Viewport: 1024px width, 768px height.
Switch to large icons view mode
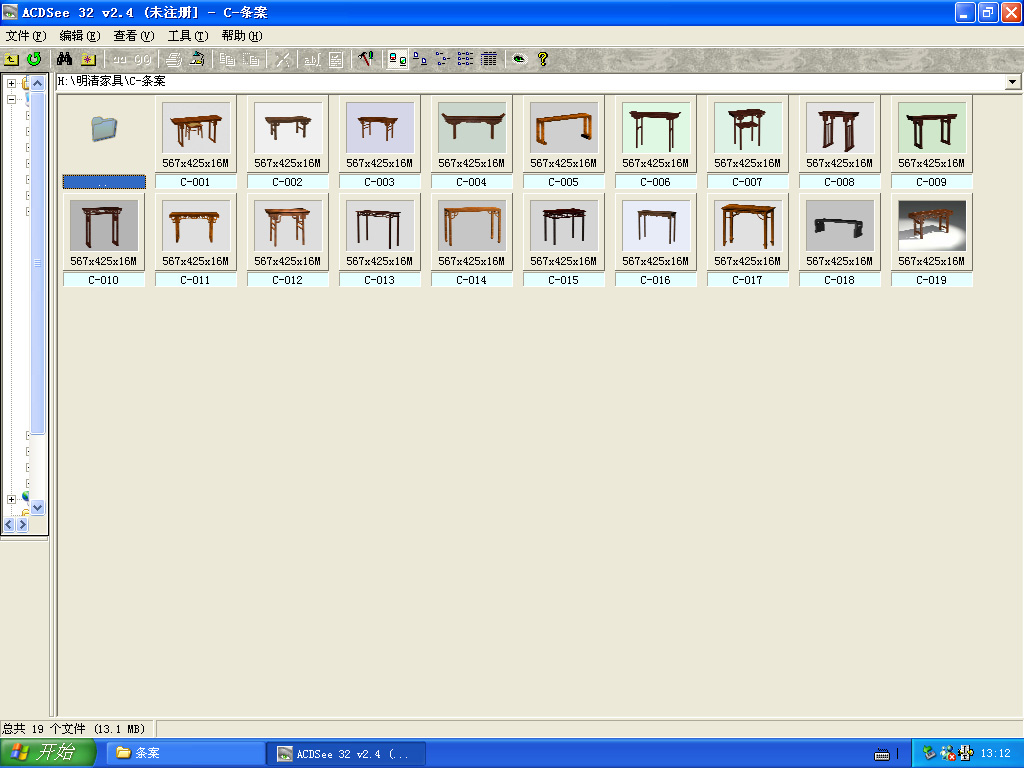coord(420,59)
